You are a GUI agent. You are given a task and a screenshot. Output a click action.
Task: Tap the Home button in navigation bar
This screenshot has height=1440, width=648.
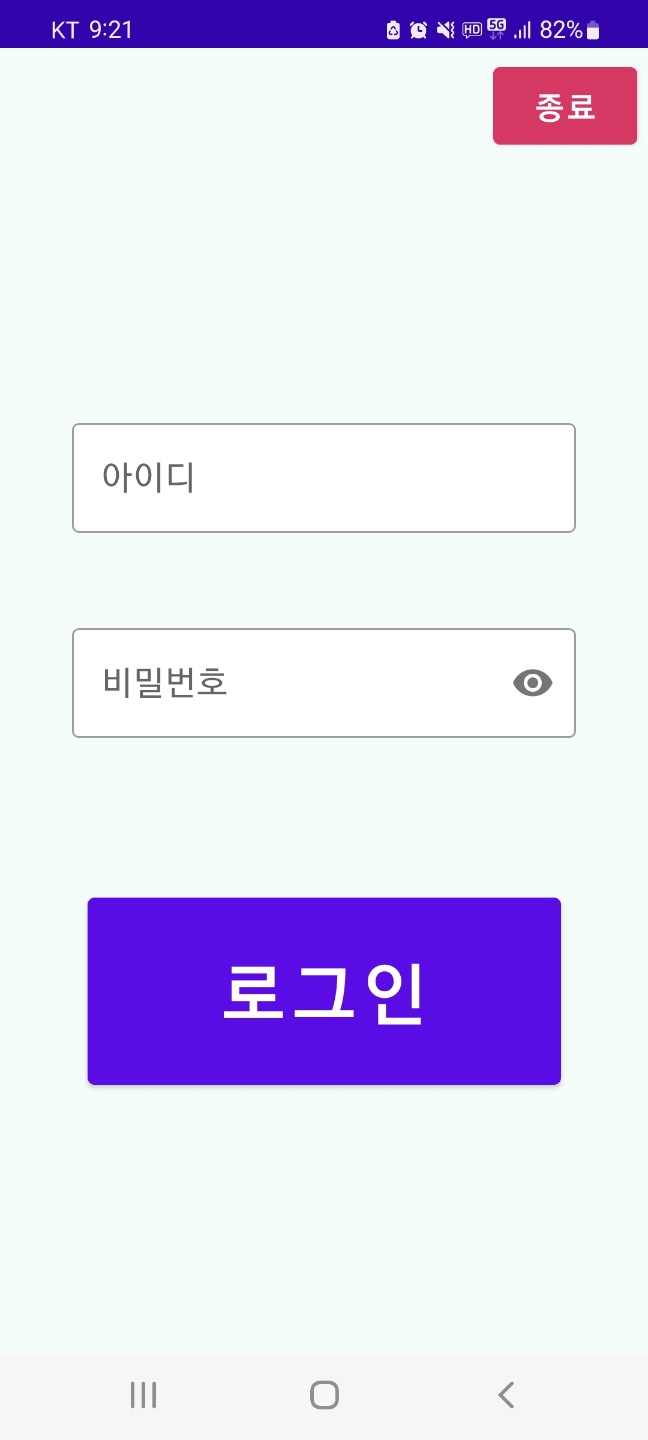[x=323, y=1393]
